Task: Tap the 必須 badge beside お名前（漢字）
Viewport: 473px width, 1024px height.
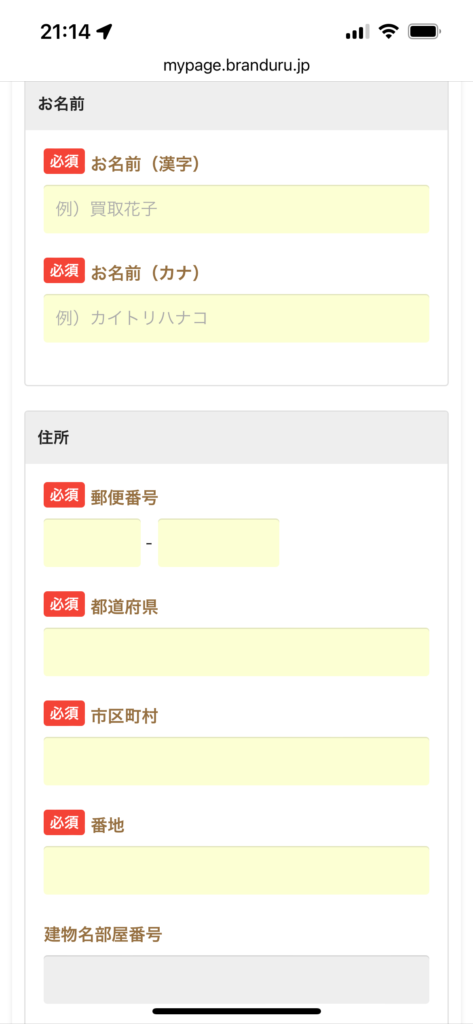Action: 64,162
